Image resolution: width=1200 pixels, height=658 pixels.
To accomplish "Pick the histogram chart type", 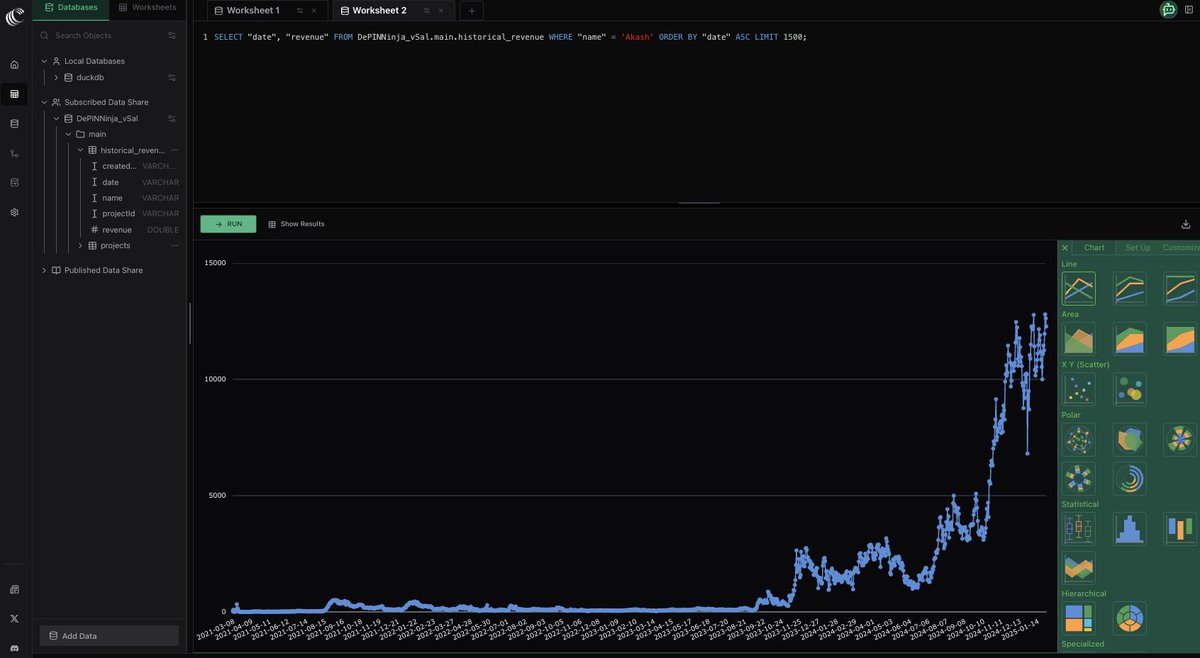I will [1129, 528].
